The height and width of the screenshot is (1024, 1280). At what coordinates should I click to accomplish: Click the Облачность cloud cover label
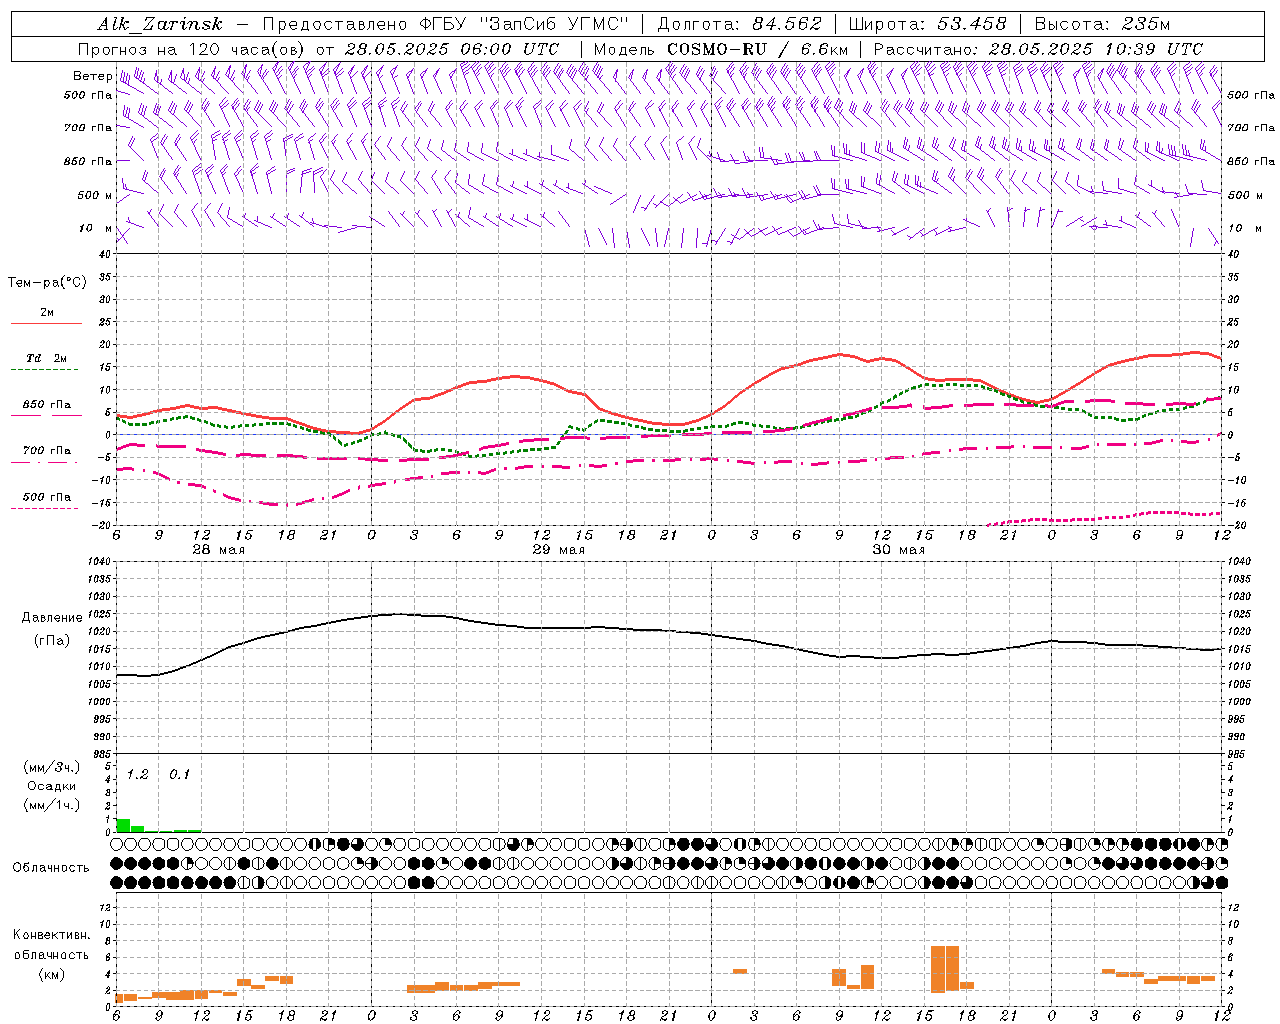(51, 867)
